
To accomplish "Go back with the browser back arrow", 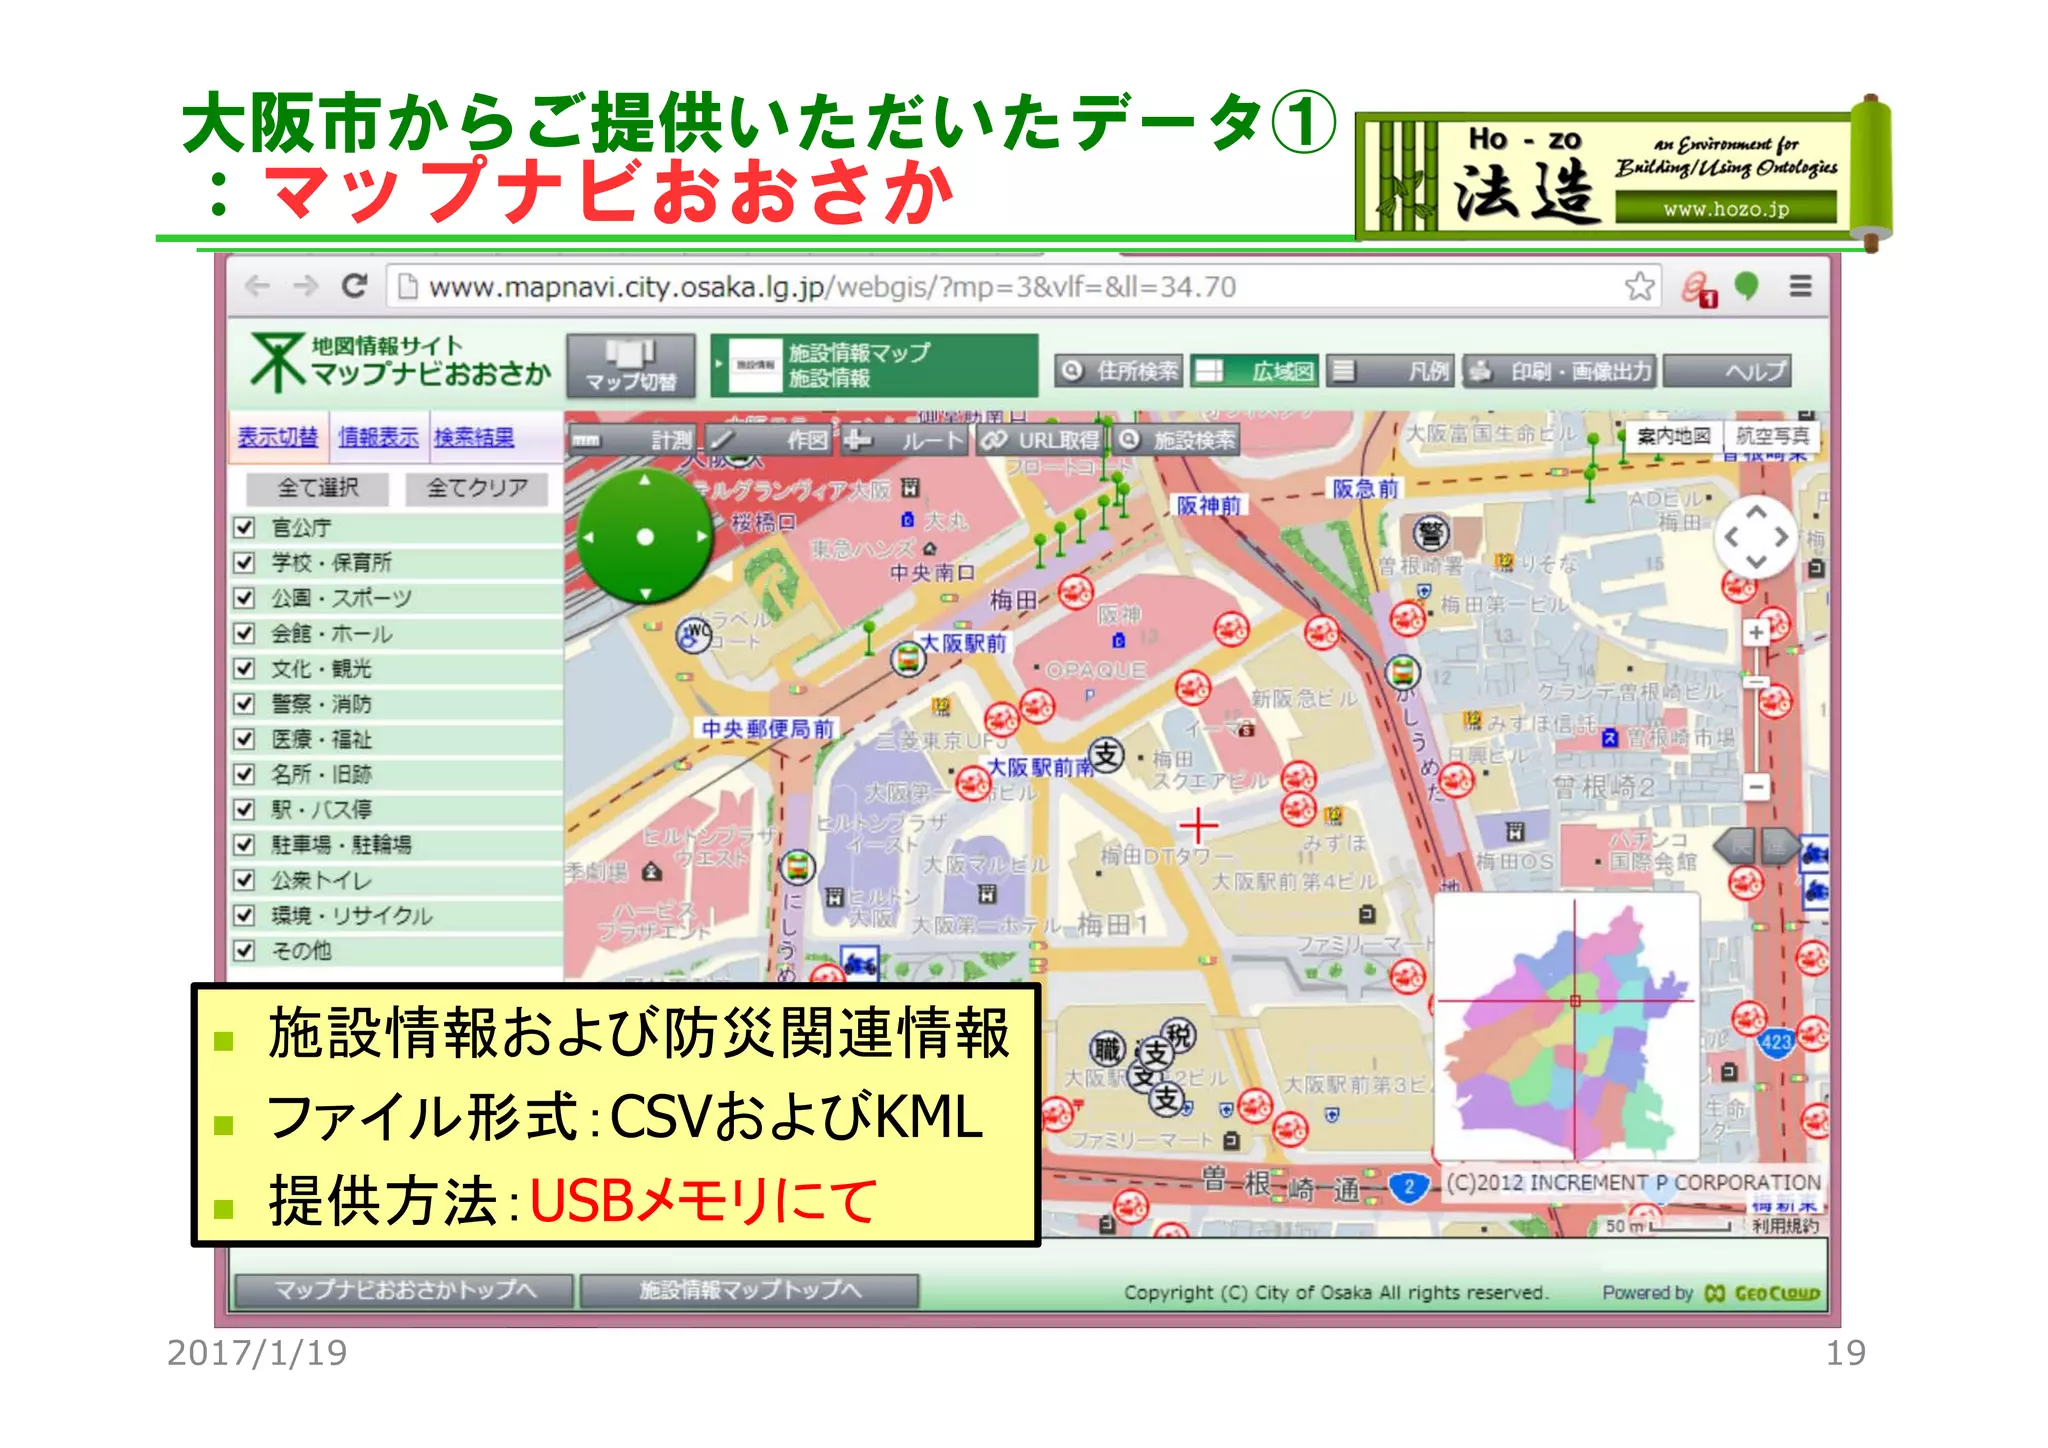I will point(258,287).
